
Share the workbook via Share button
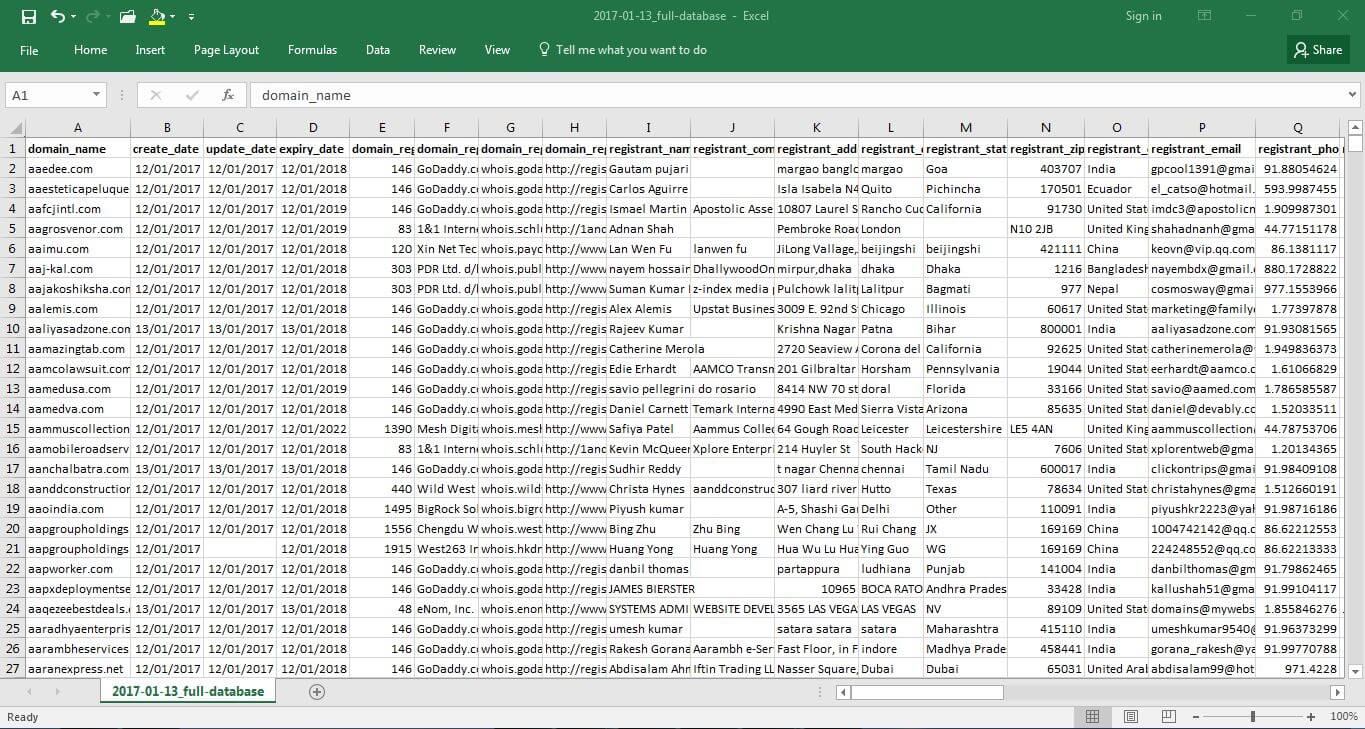1318,50
